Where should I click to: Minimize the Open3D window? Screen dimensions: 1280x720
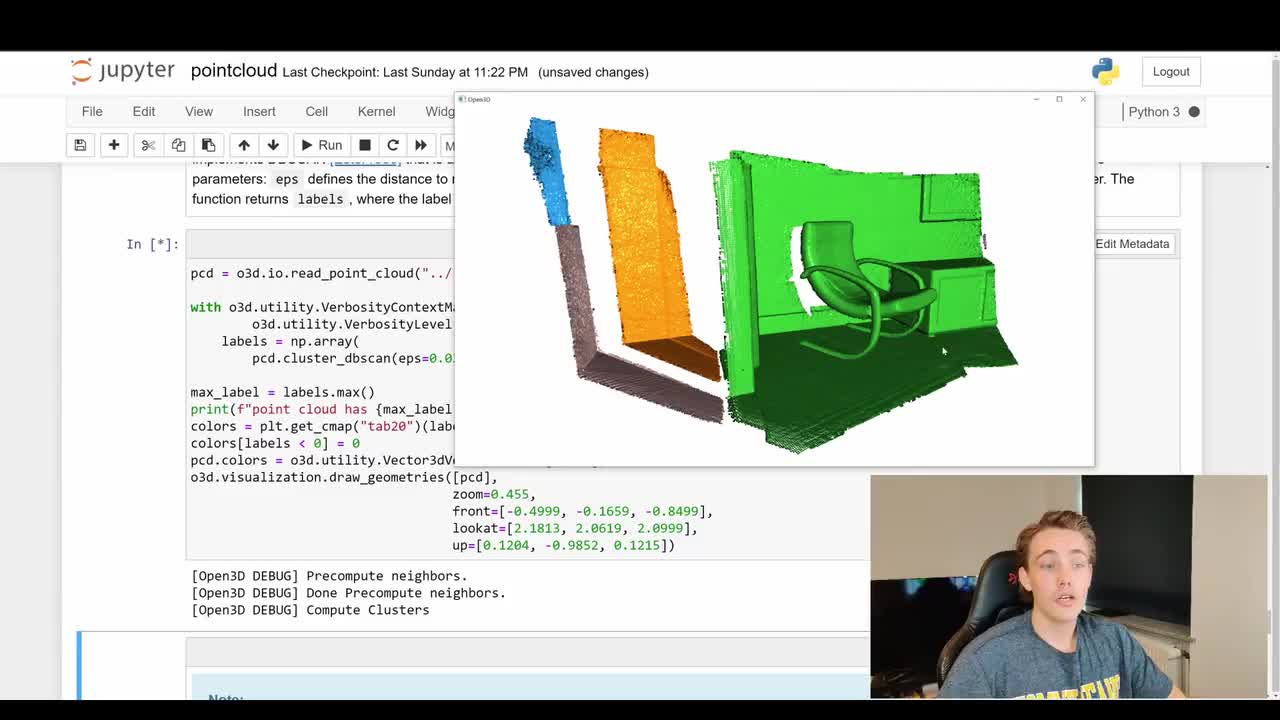pyautogui.click(x=1036, y=99)
